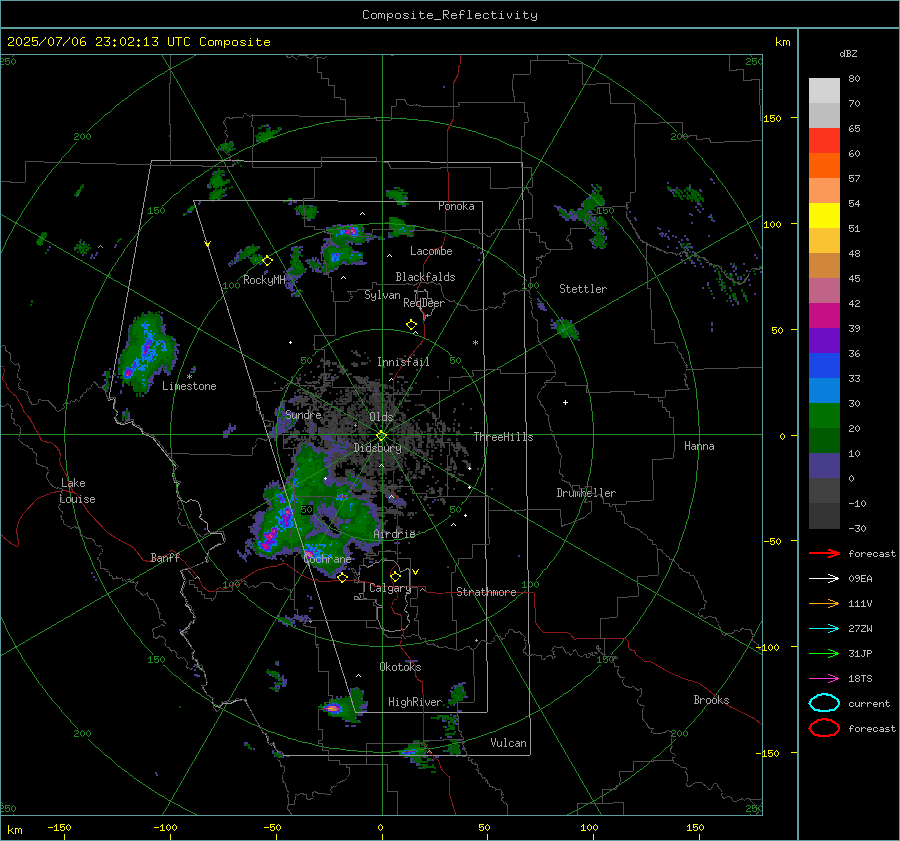Click the 80 value on dBZ scale
The height and width of the screenshot is (841, 900).
[x=854, y=79]
